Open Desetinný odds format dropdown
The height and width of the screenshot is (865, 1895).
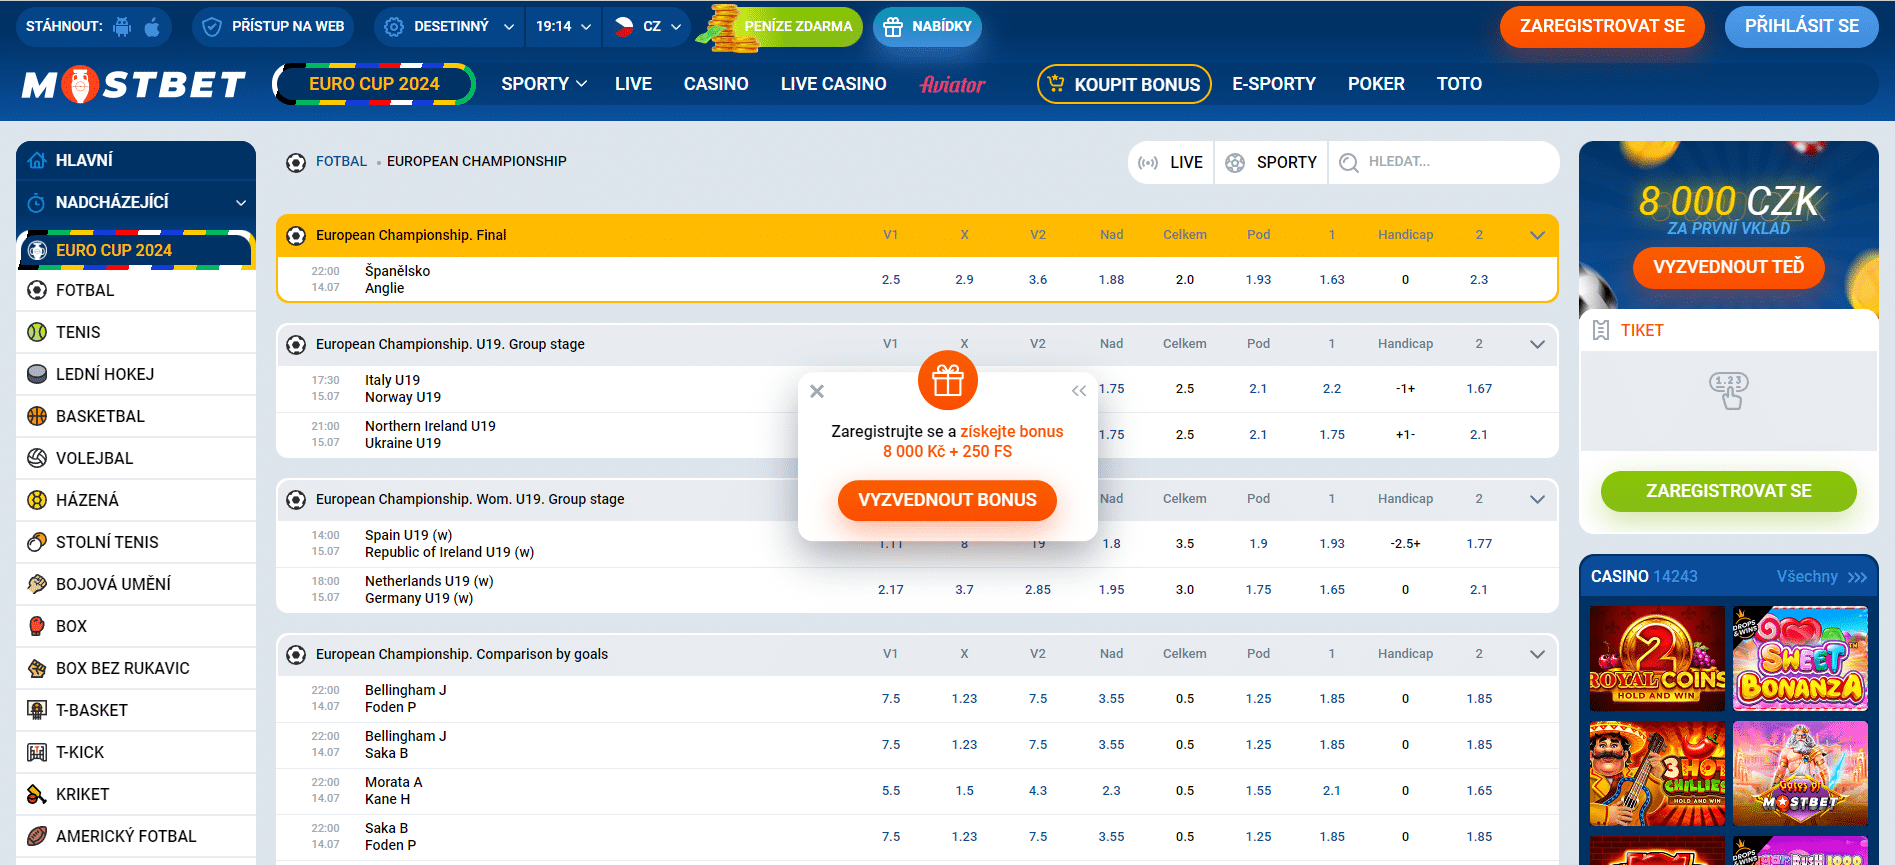449,27
